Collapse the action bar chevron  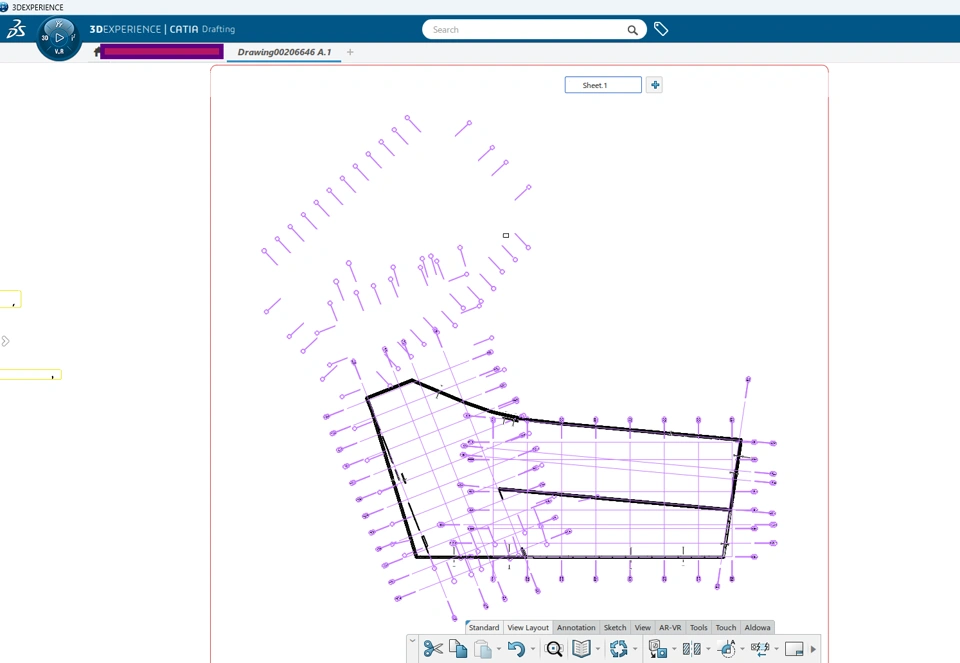412,640
